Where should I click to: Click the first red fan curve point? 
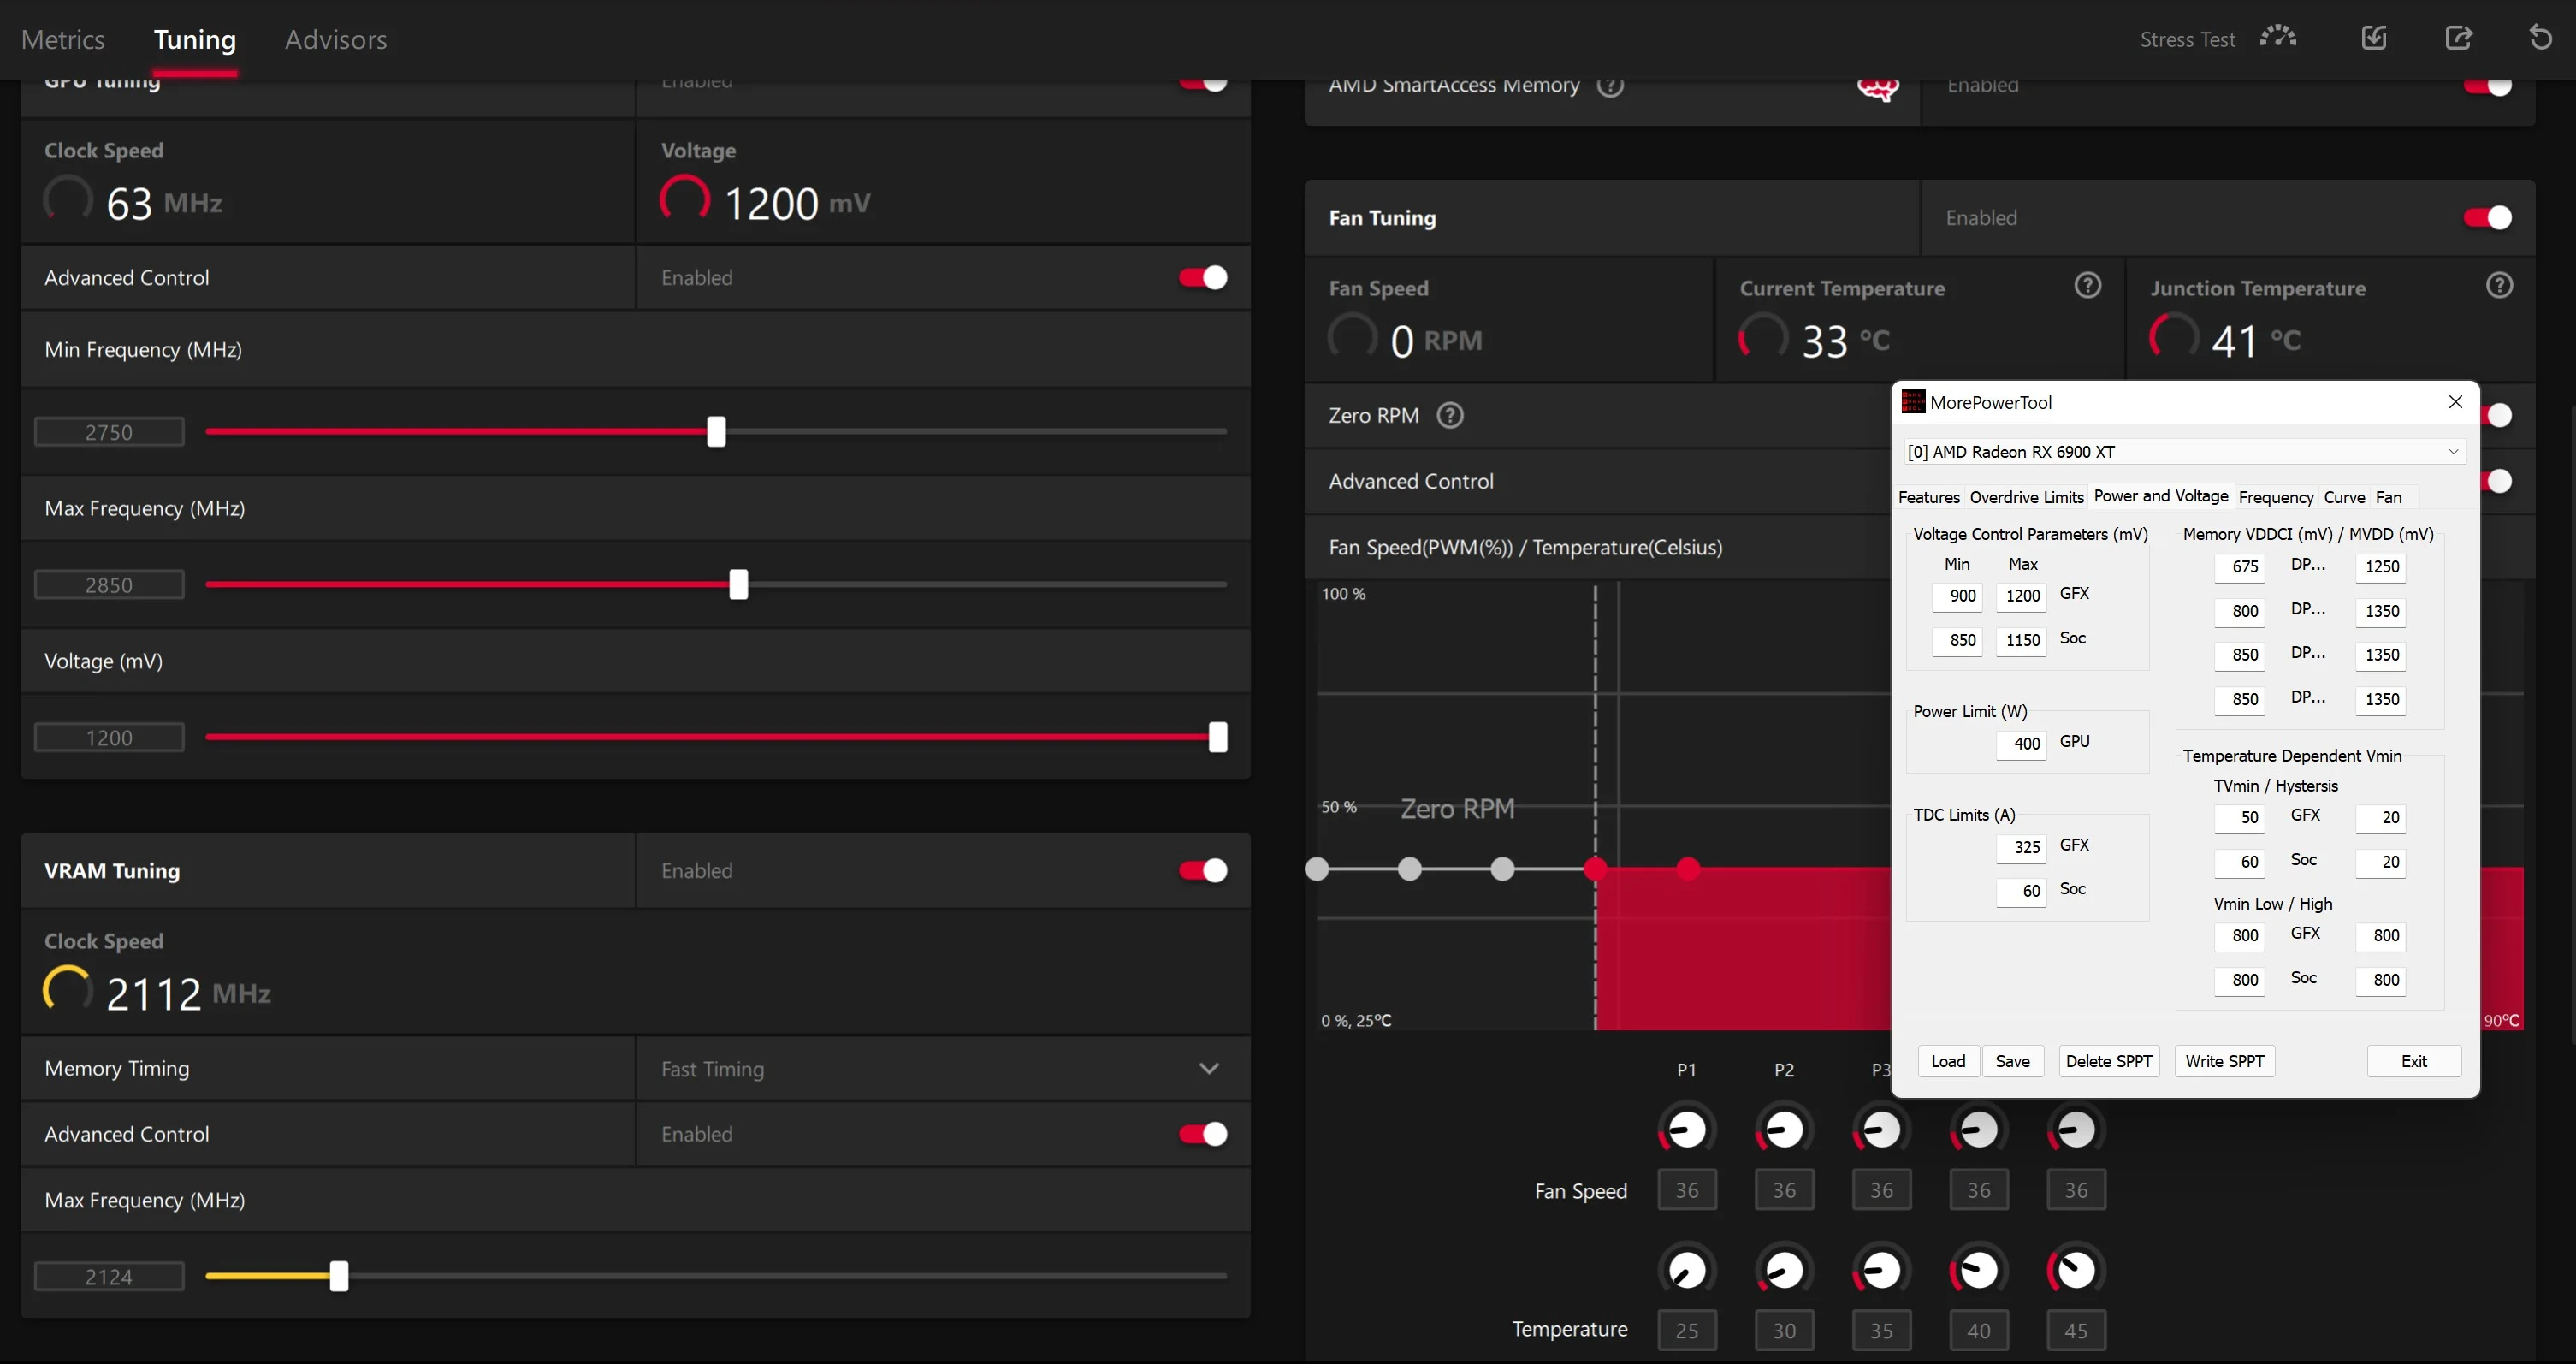coord(1595,869)
